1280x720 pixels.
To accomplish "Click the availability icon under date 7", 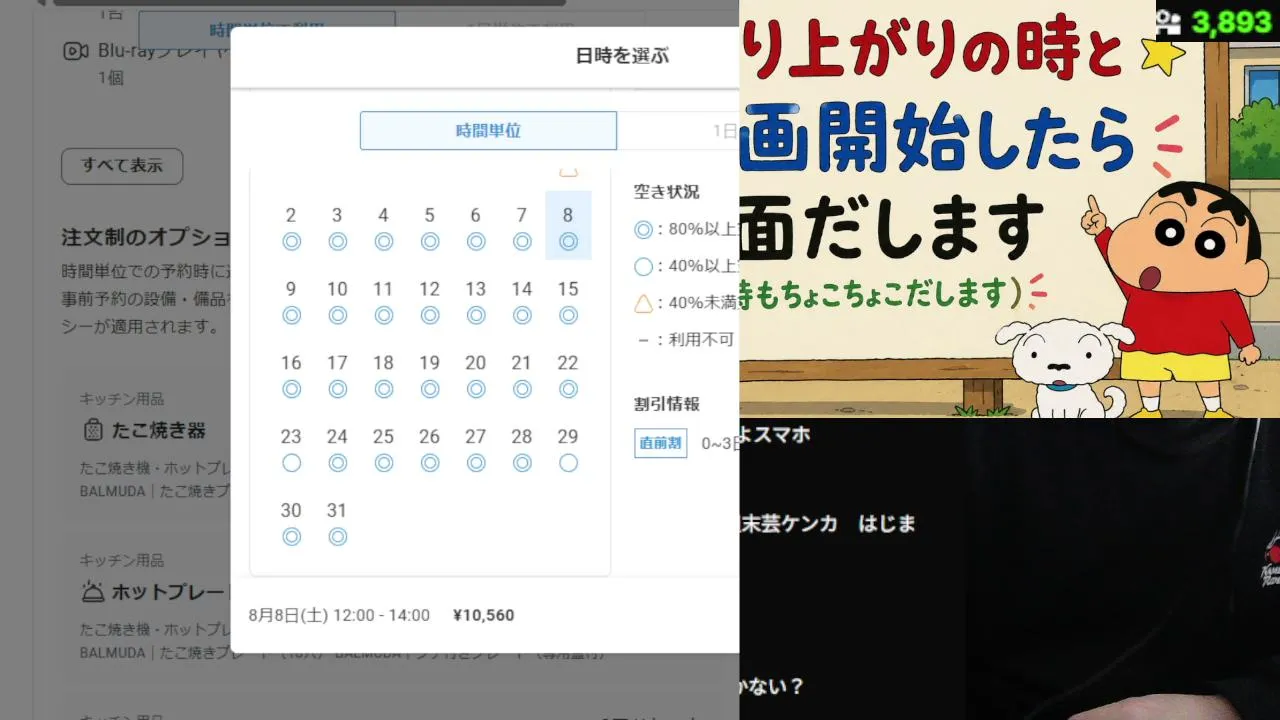I will click(x=522, y=241).
